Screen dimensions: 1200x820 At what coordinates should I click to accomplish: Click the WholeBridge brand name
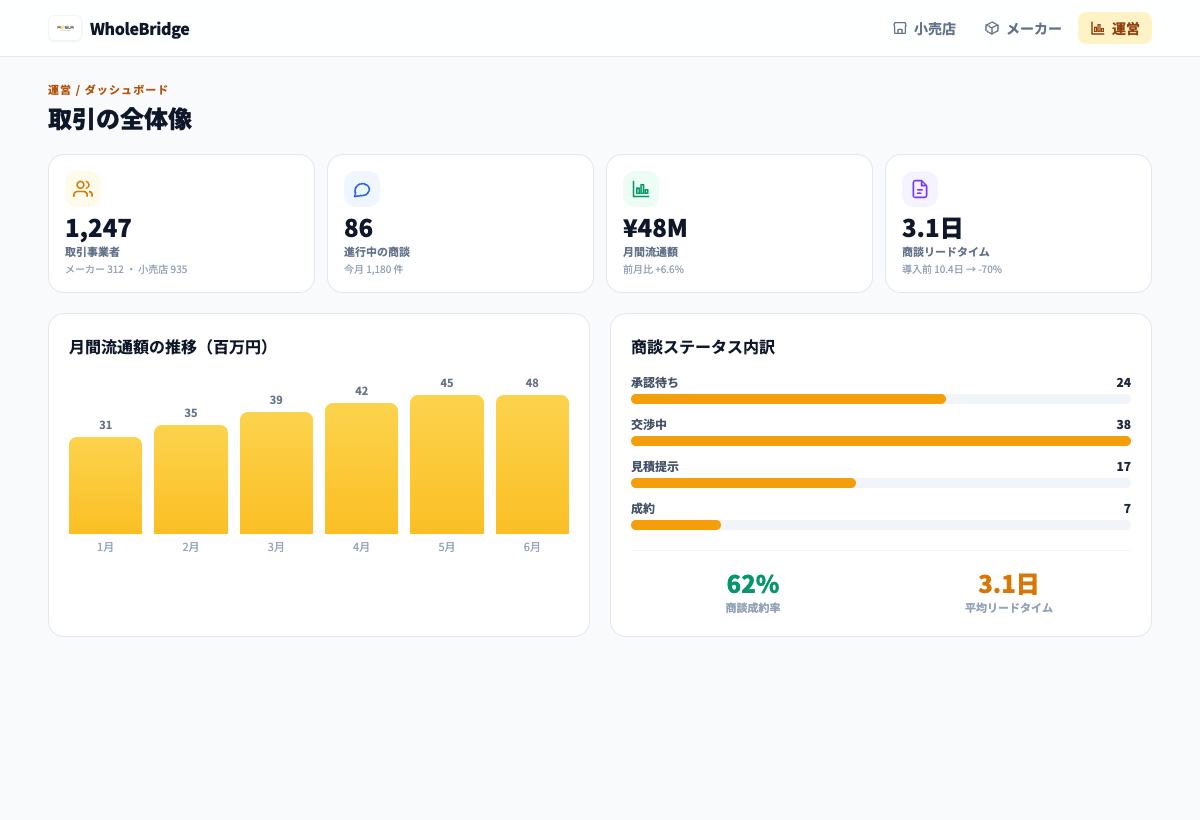pos(139,29)
